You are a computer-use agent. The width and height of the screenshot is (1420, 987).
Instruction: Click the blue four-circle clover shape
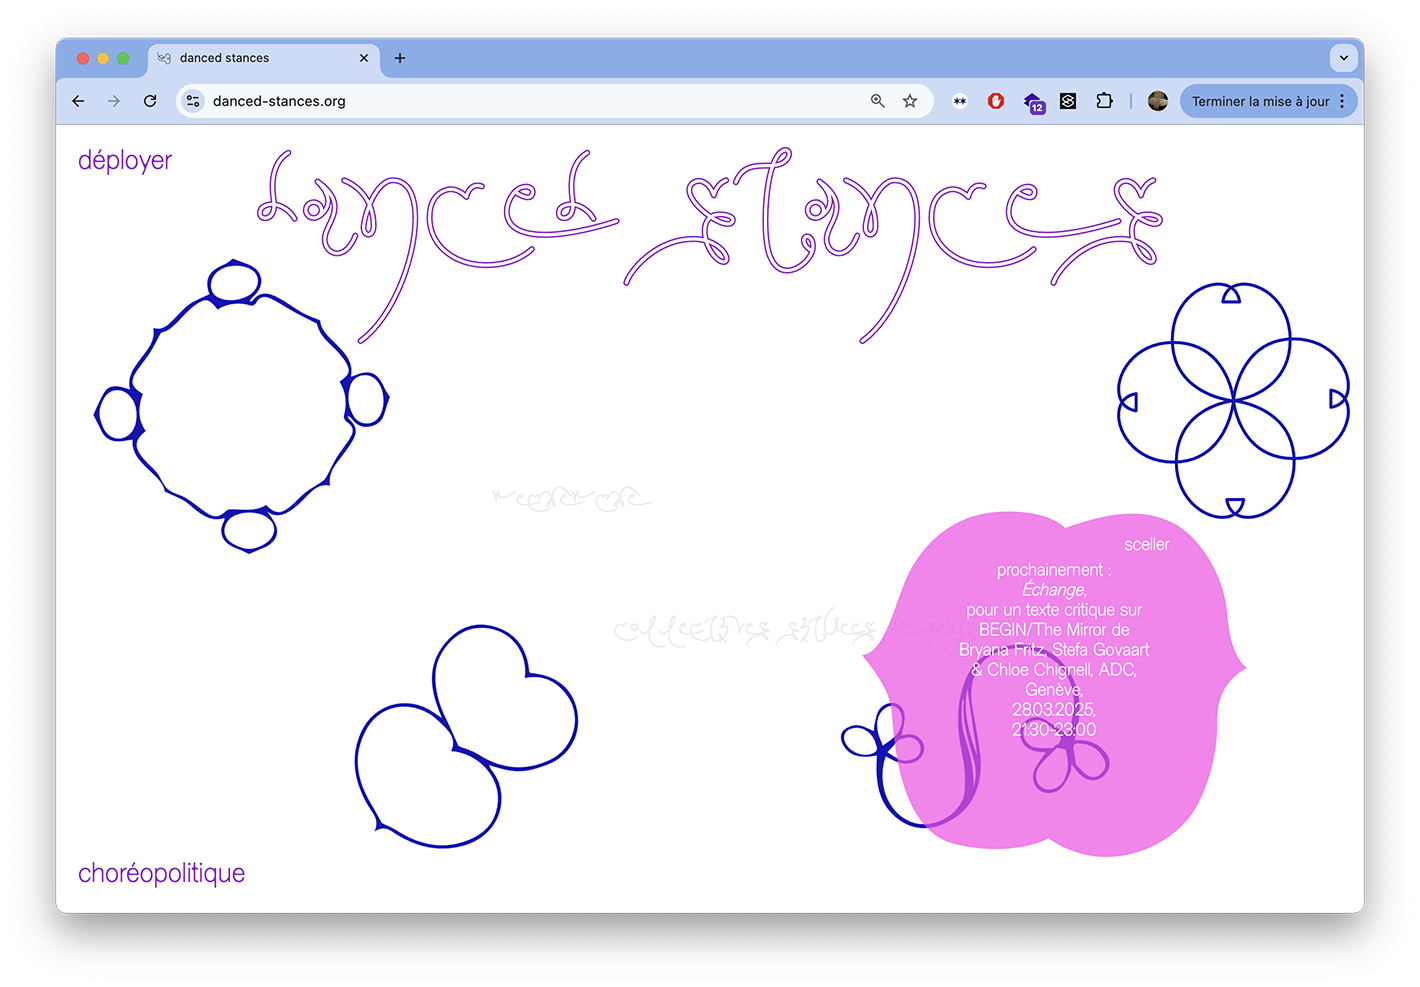click(1233, 400)
